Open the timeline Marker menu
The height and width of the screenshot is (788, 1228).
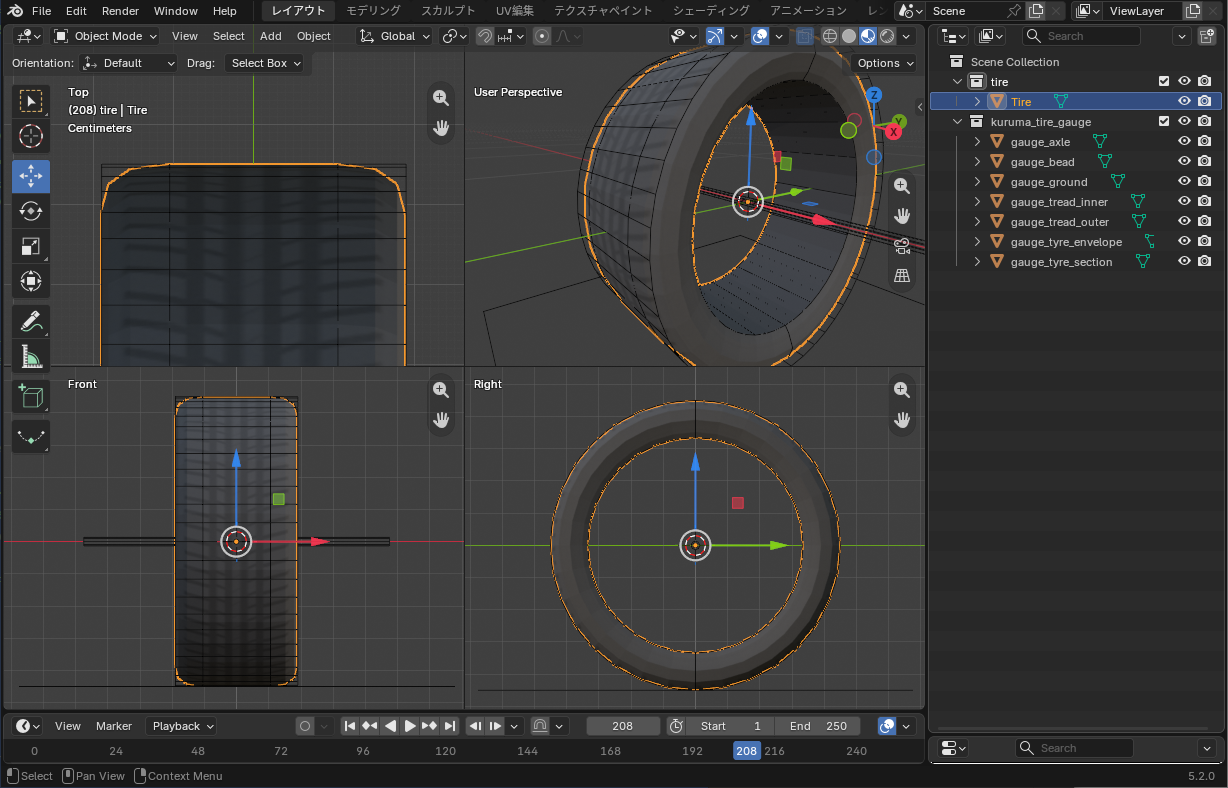[x=114, y=726]
